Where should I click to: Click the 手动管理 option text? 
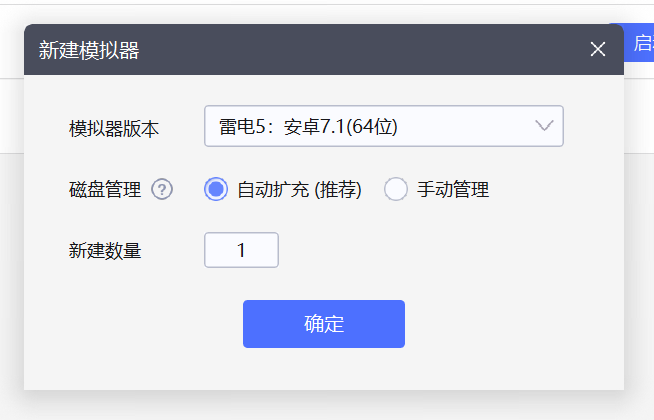click(x=453, y=189)
